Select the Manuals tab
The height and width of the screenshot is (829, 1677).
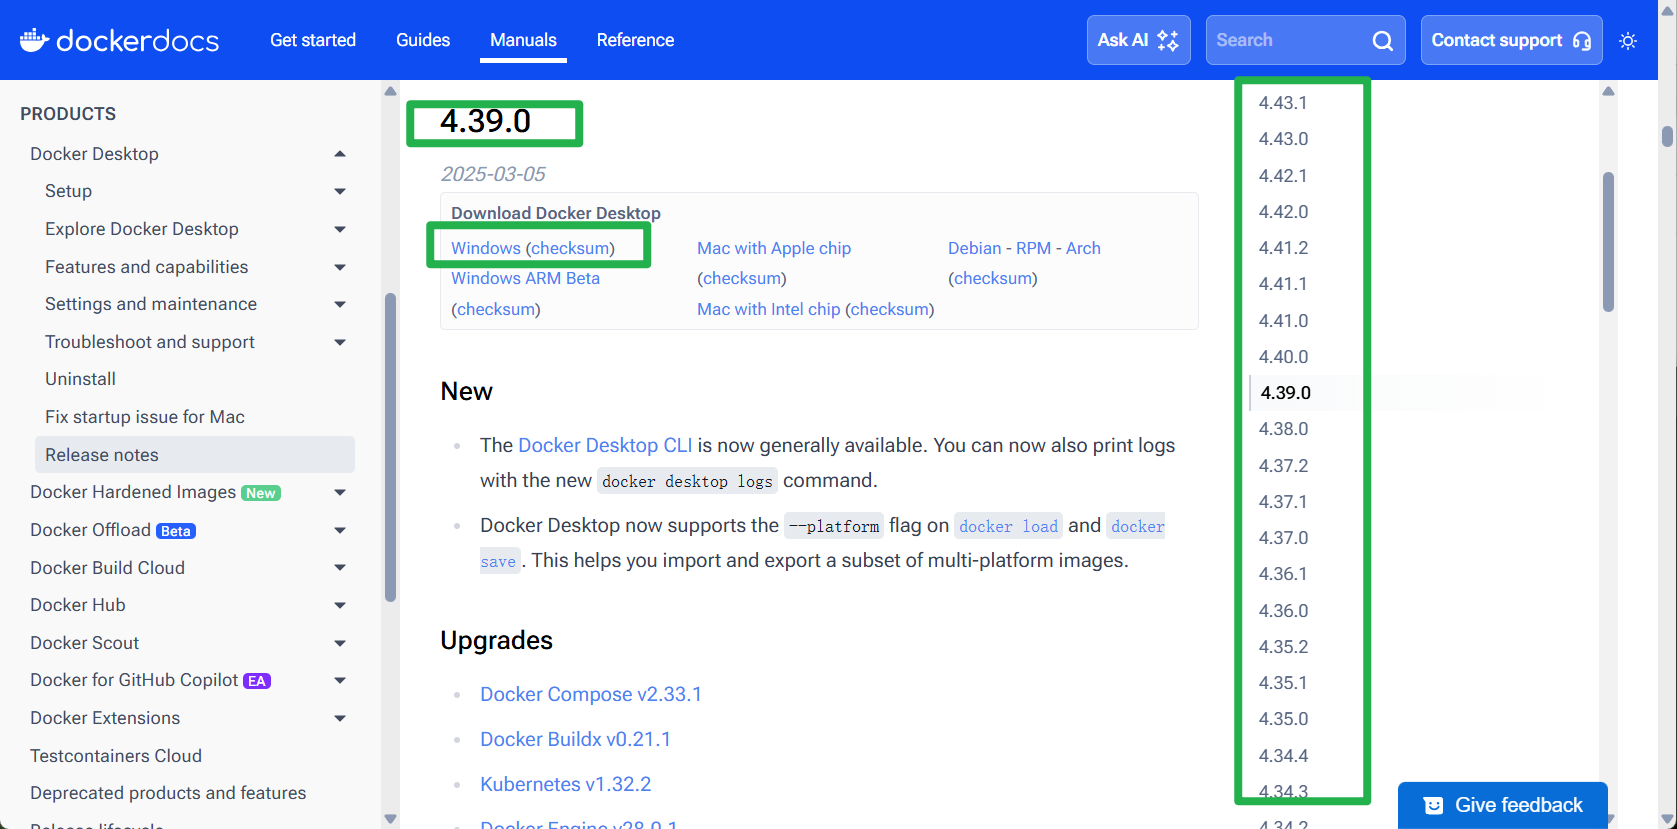point(523,40)
